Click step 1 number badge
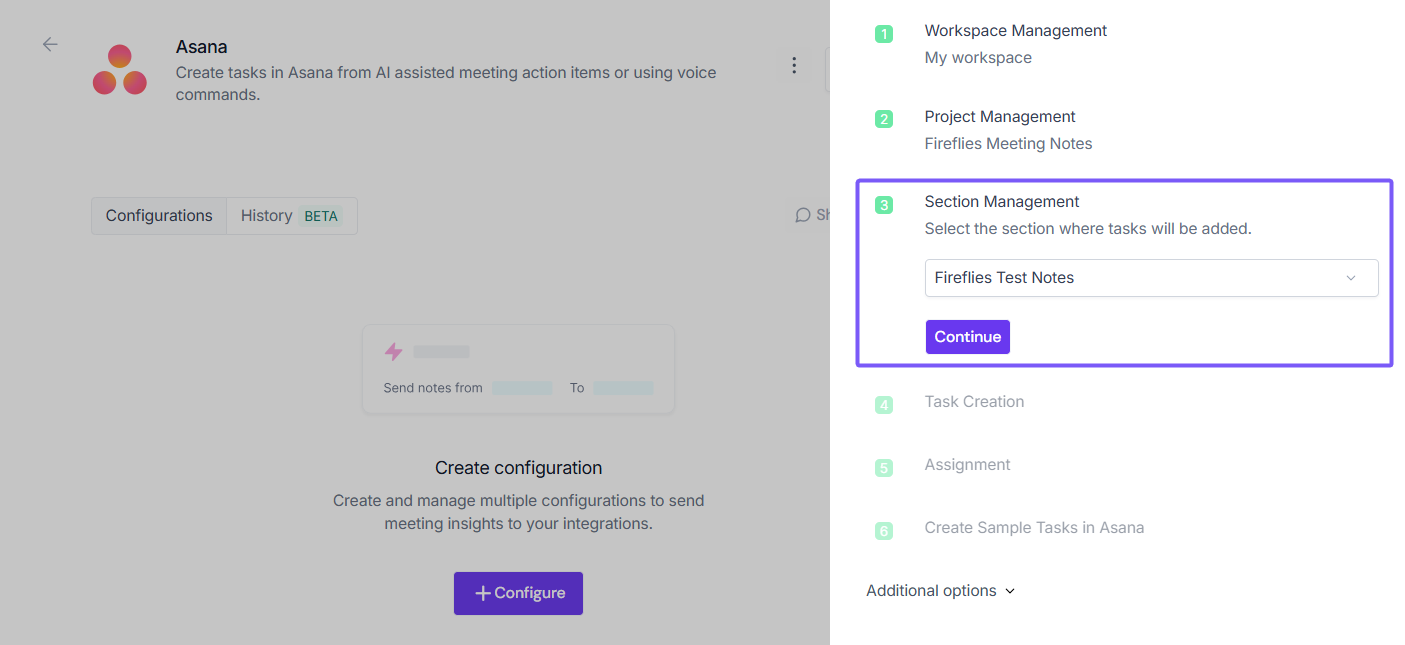Viewport: 1405px width, 645px height. 884,34
